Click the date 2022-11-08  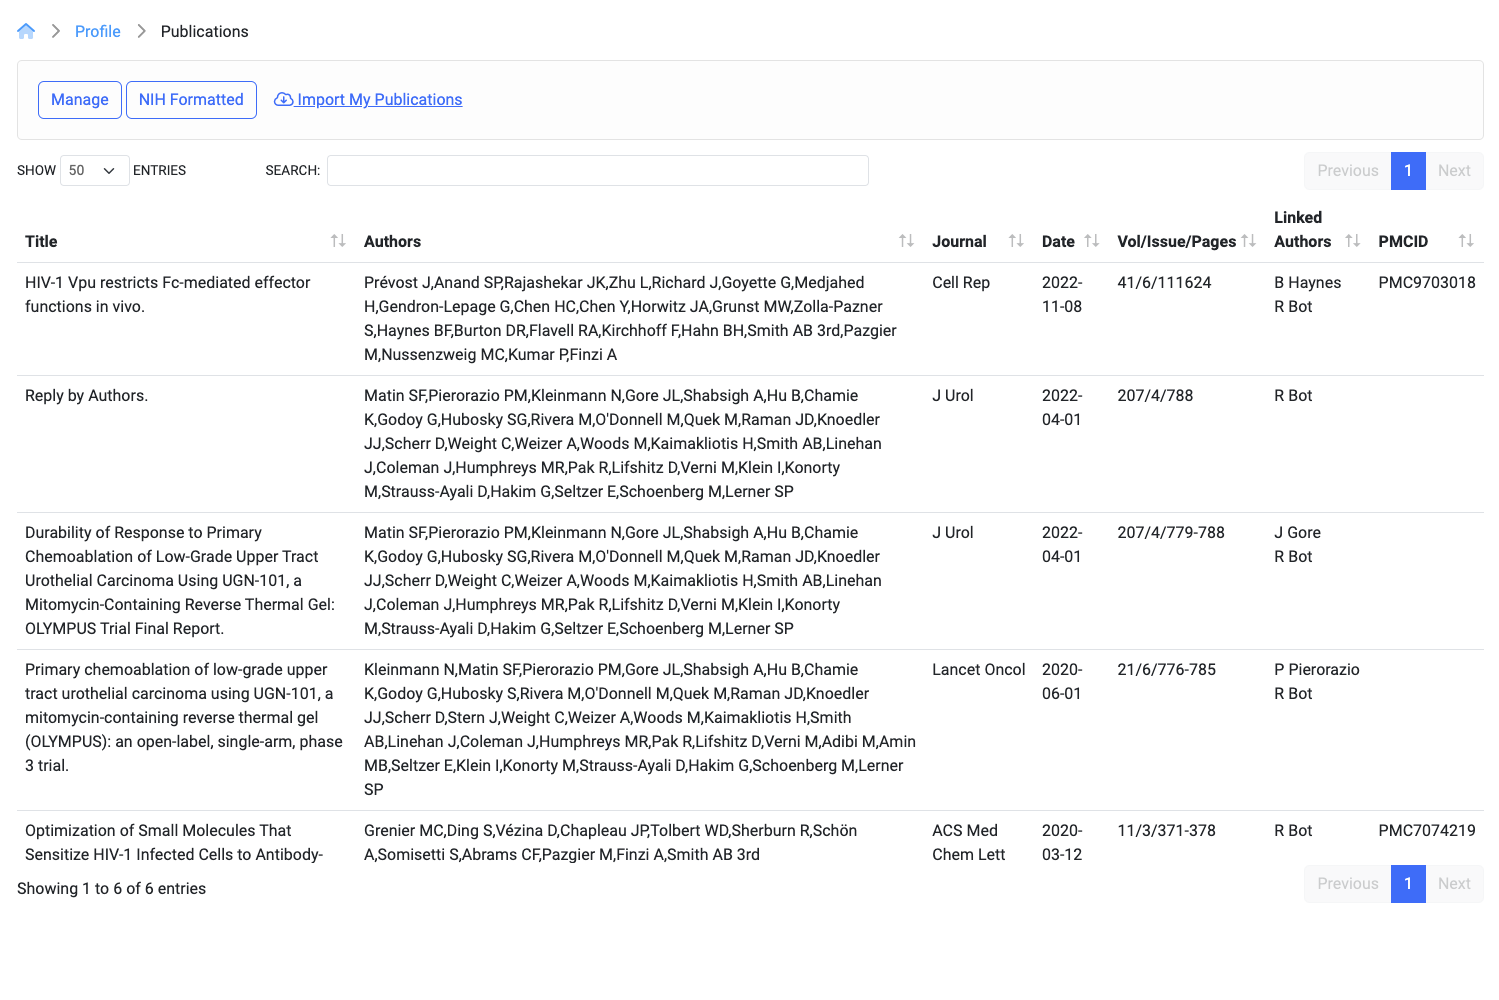point(1062,295)
